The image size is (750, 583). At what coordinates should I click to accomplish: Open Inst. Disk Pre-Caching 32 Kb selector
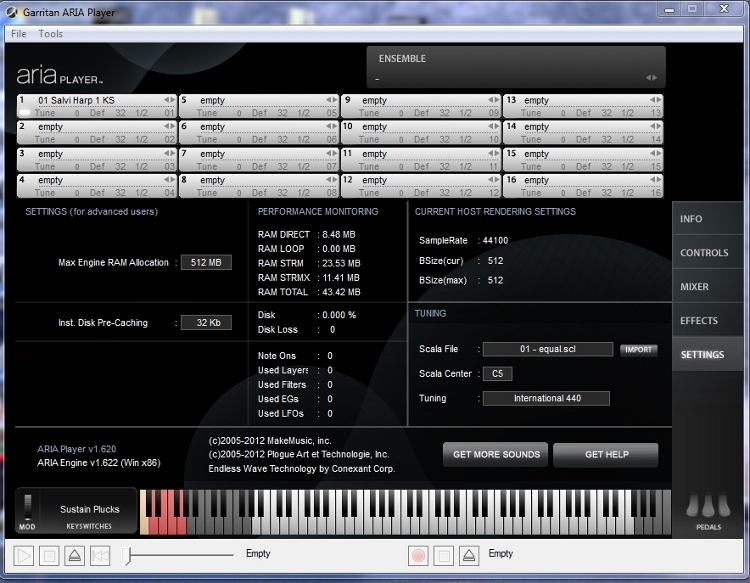coord(206,323)
